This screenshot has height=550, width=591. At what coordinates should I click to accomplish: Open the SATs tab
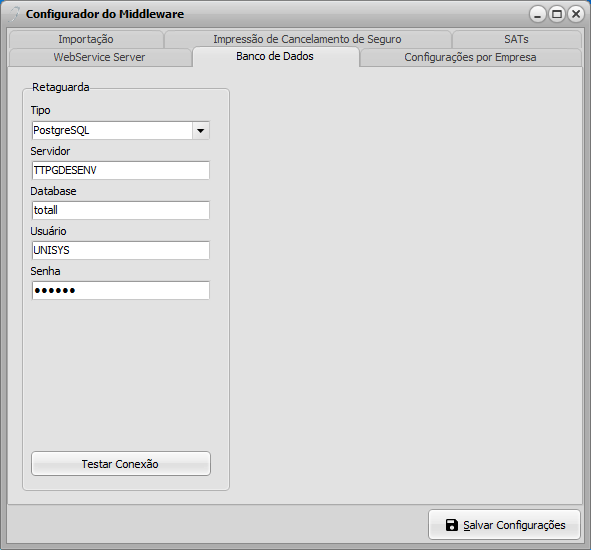pyautogui.click(x=516, y=39)
